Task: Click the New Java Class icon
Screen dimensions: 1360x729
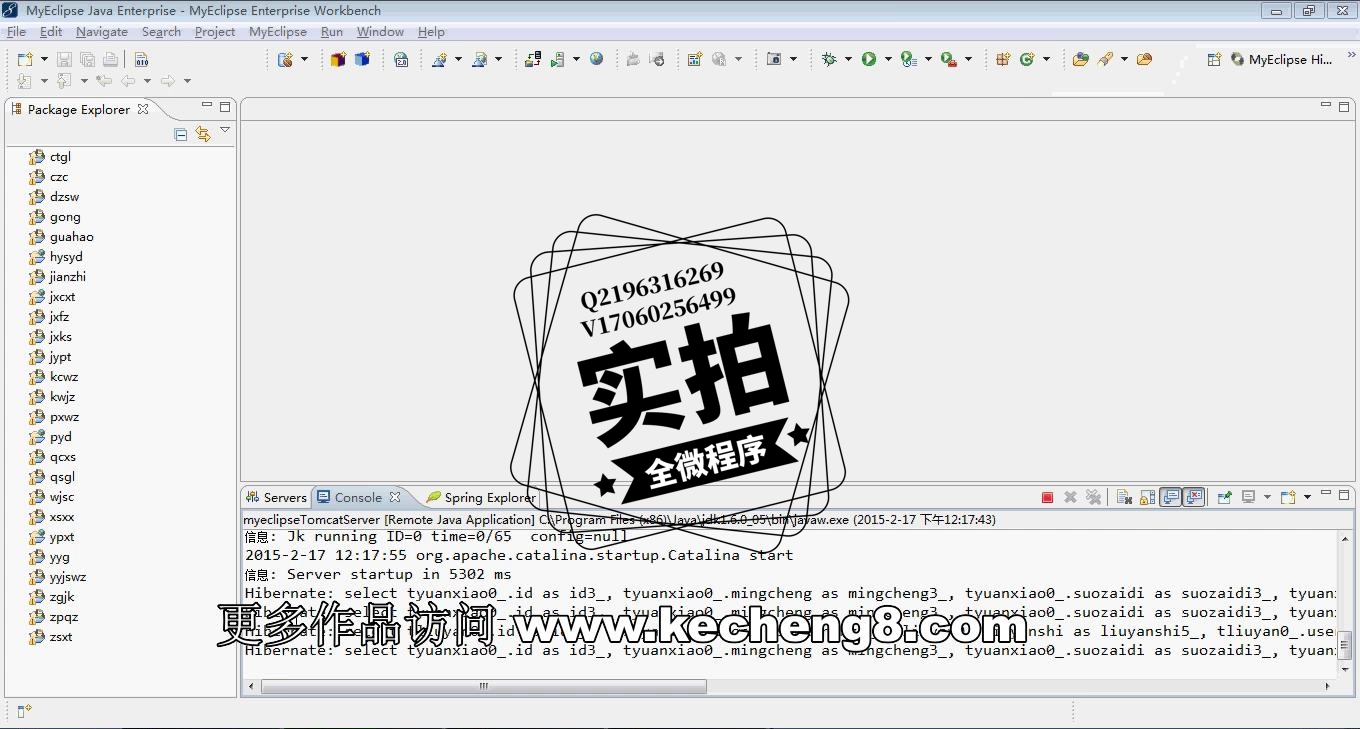Action: (1027, 60)
